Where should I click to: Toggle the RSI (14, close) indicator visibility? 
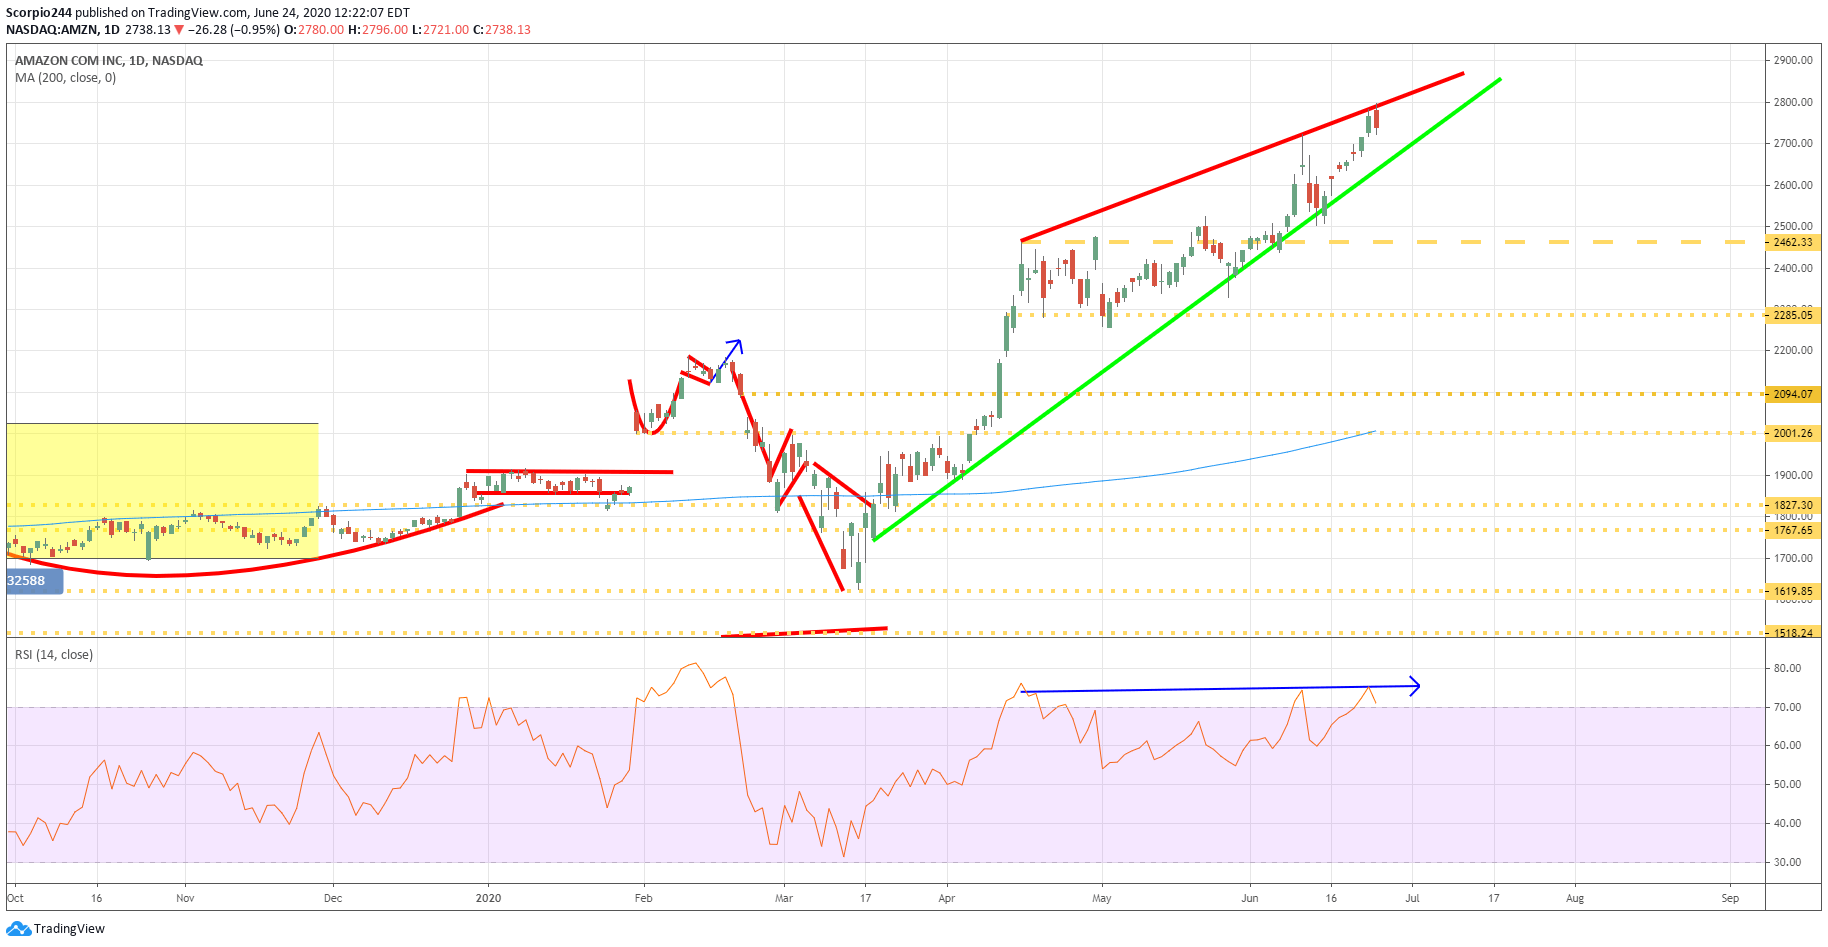53,654
